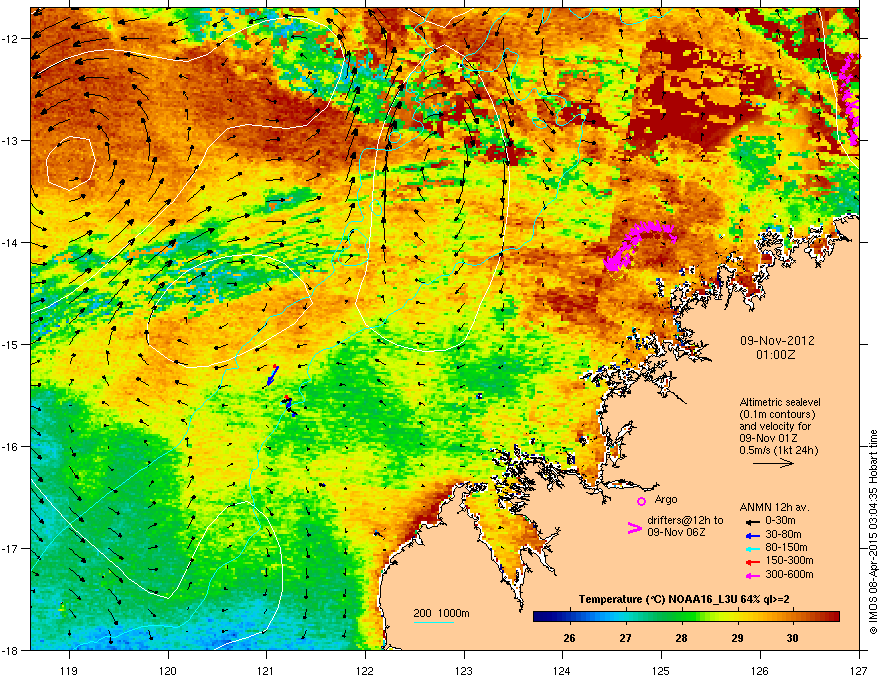The image size is (880, 680).
Task: Click the 300-600m depth label
Action: [789, 575]
